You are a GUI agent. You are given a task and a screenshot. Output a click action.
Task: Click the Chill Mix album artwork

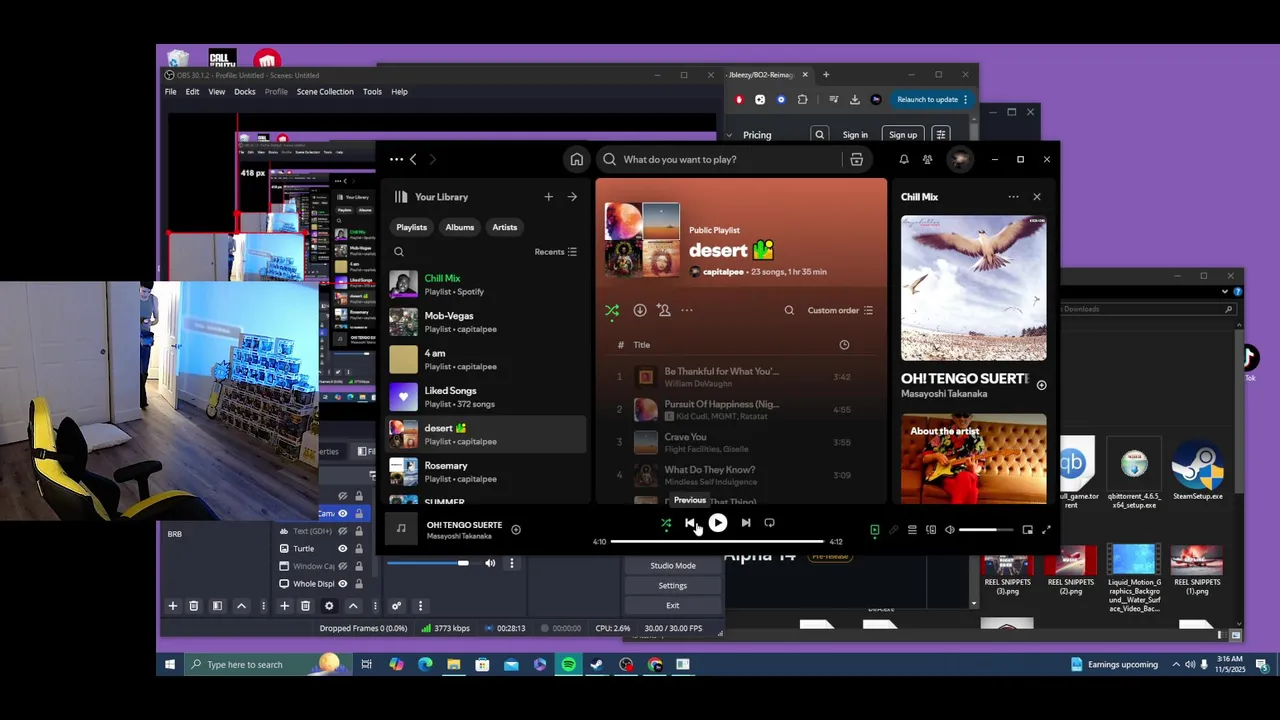click(974, 288)
